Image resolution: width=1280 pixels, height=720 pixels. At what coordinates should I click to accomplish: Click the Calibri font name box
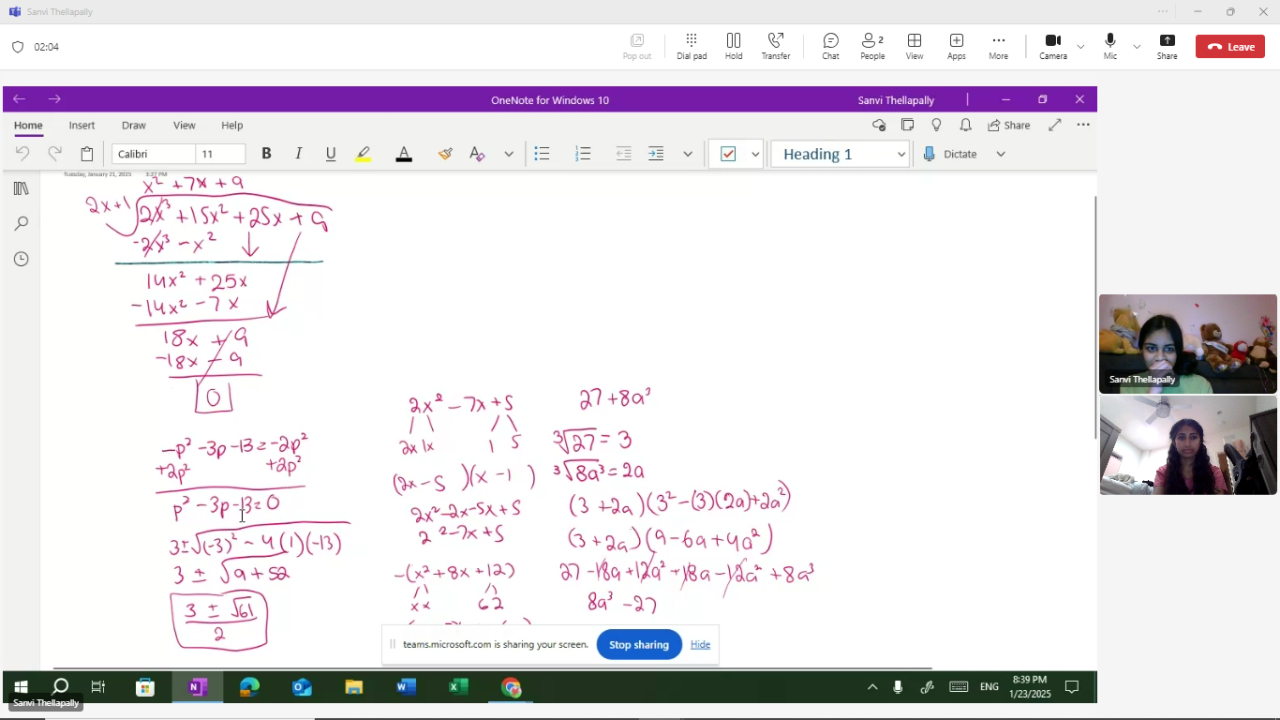click(x=153, y=154)
